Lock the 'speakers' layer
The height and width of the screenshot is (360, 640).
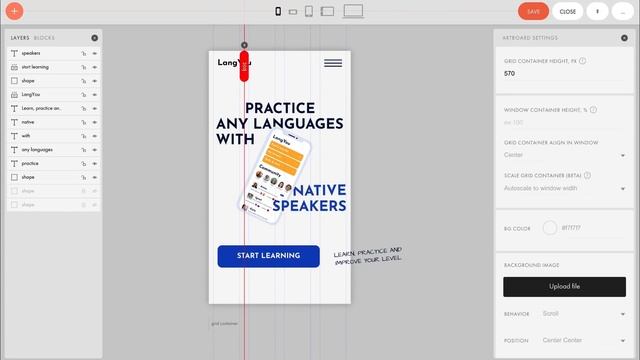pos(84,53)
